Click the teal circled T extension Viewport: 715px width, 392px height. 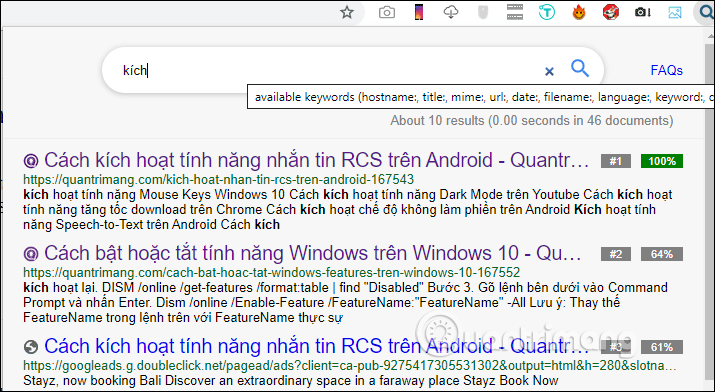click(x=547, y=12)
